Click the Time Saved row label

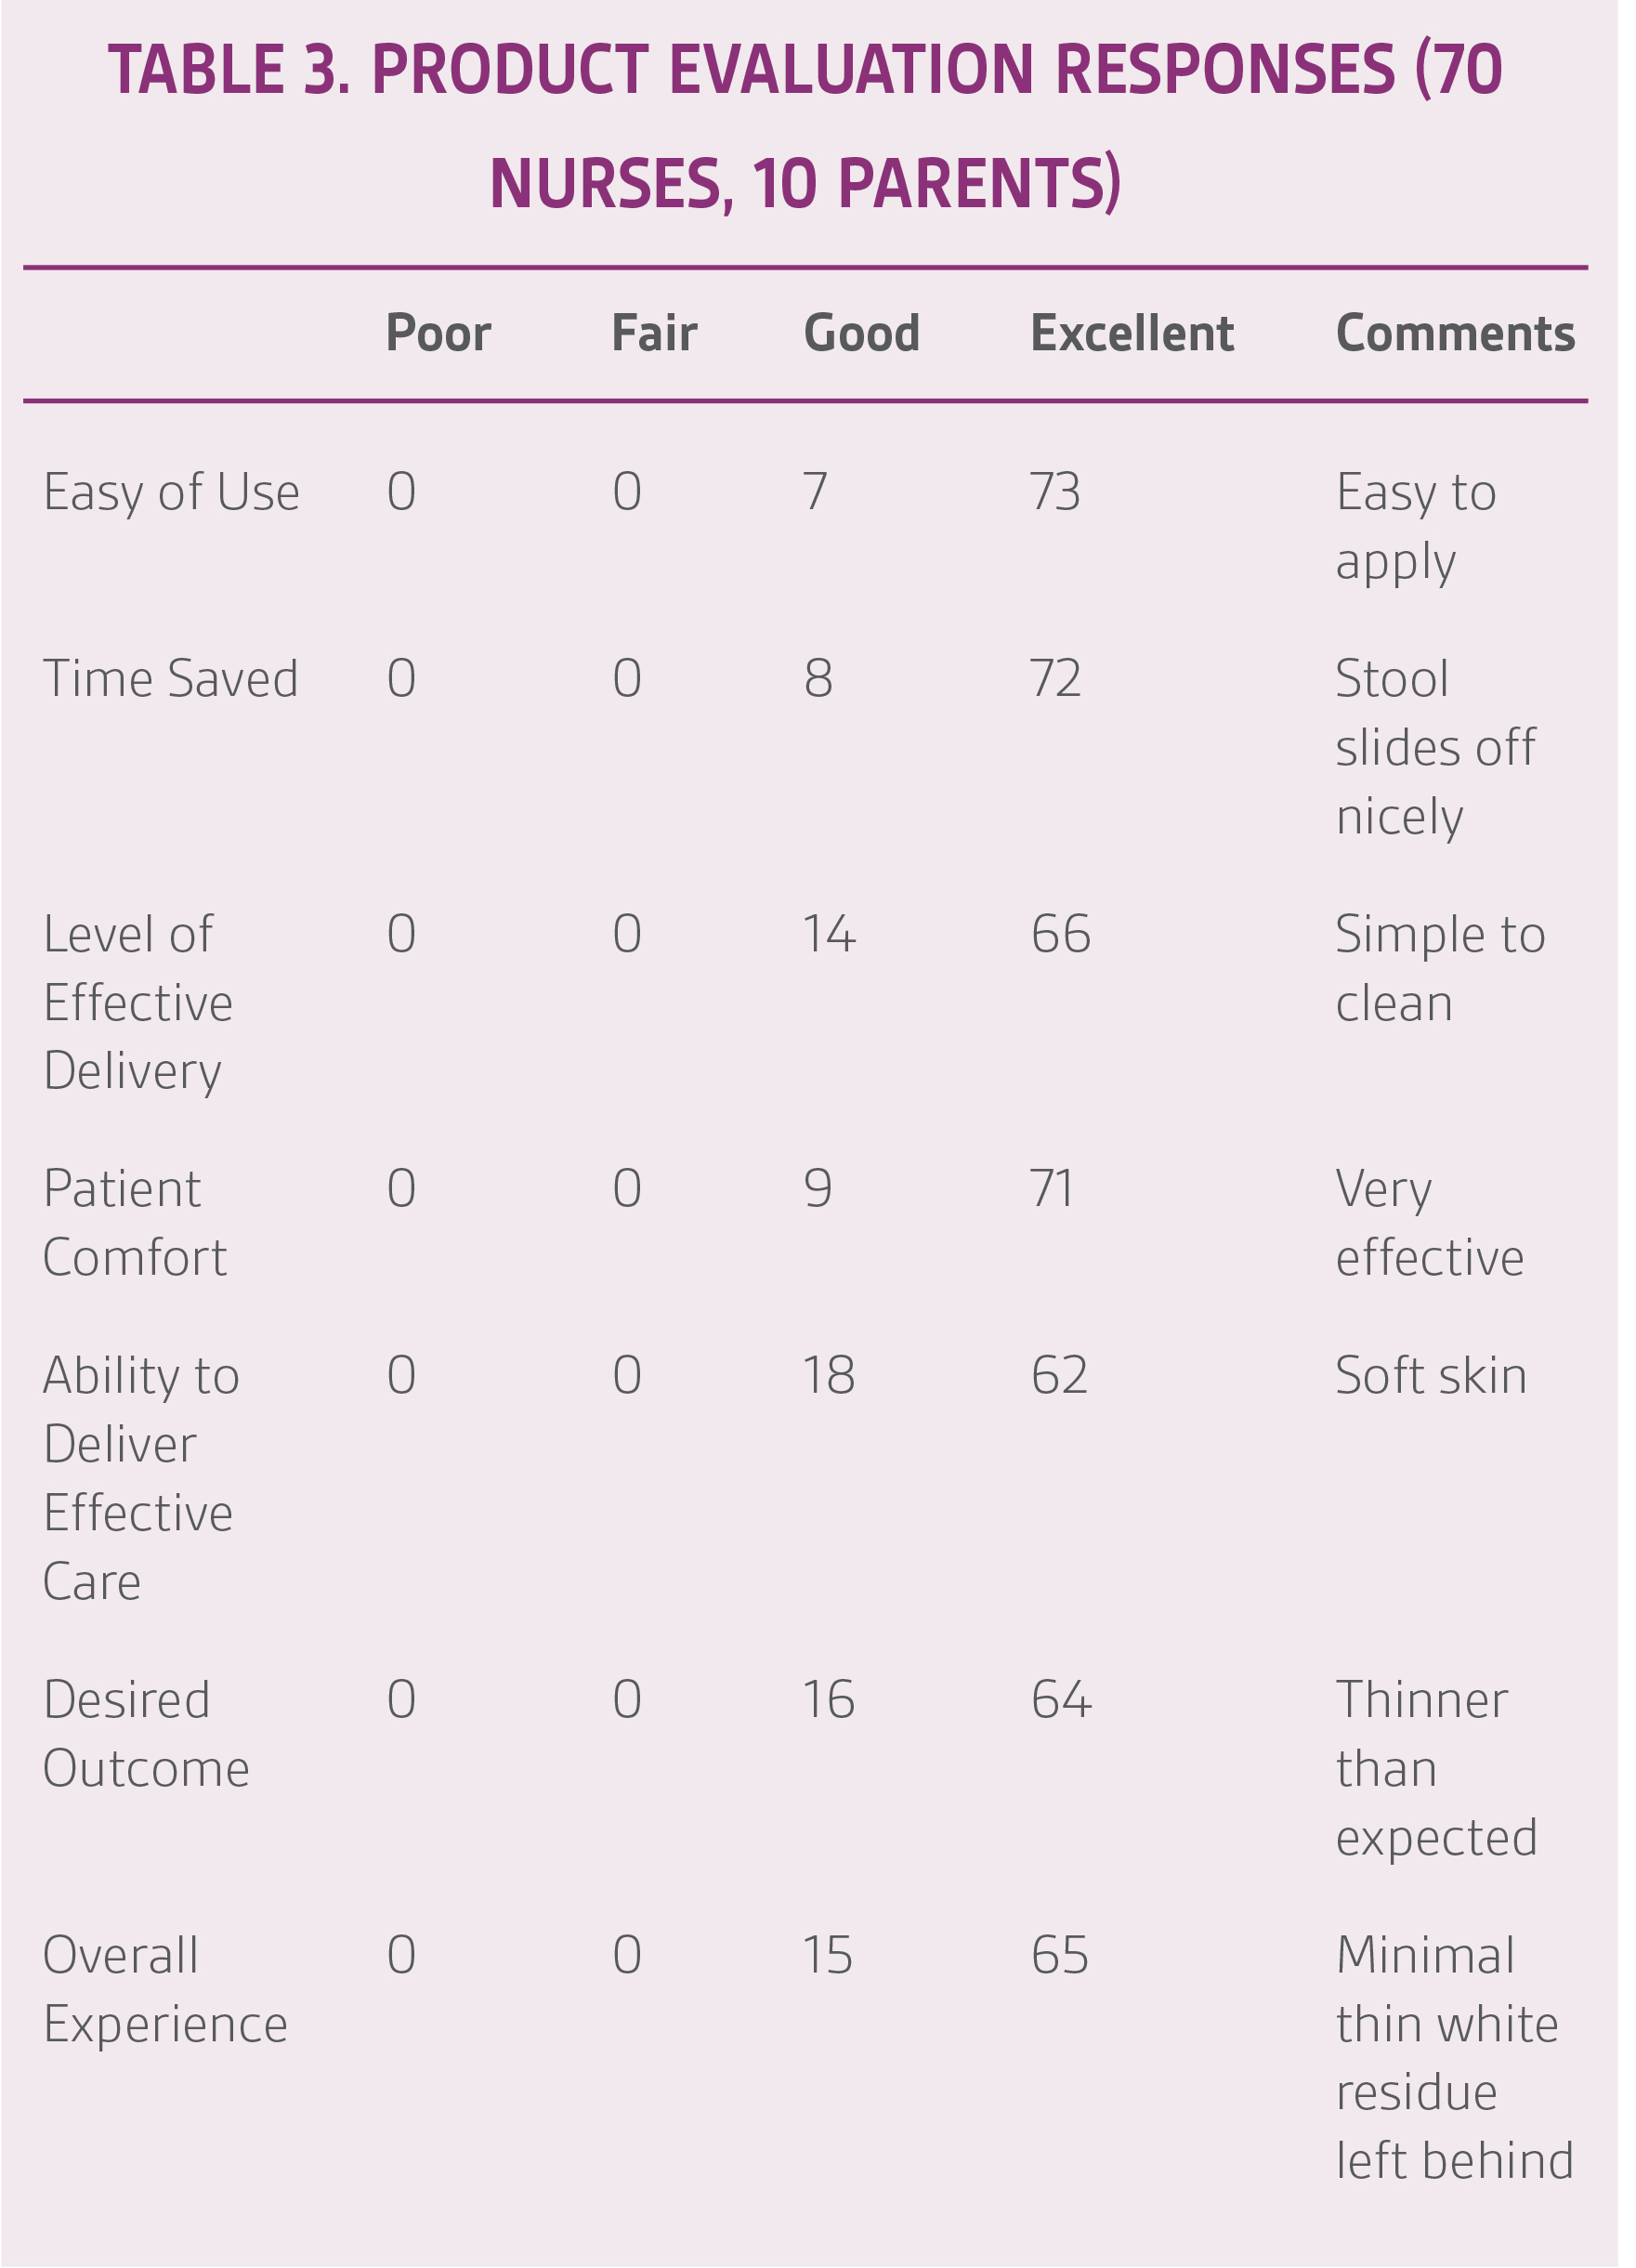pos(171,679)
